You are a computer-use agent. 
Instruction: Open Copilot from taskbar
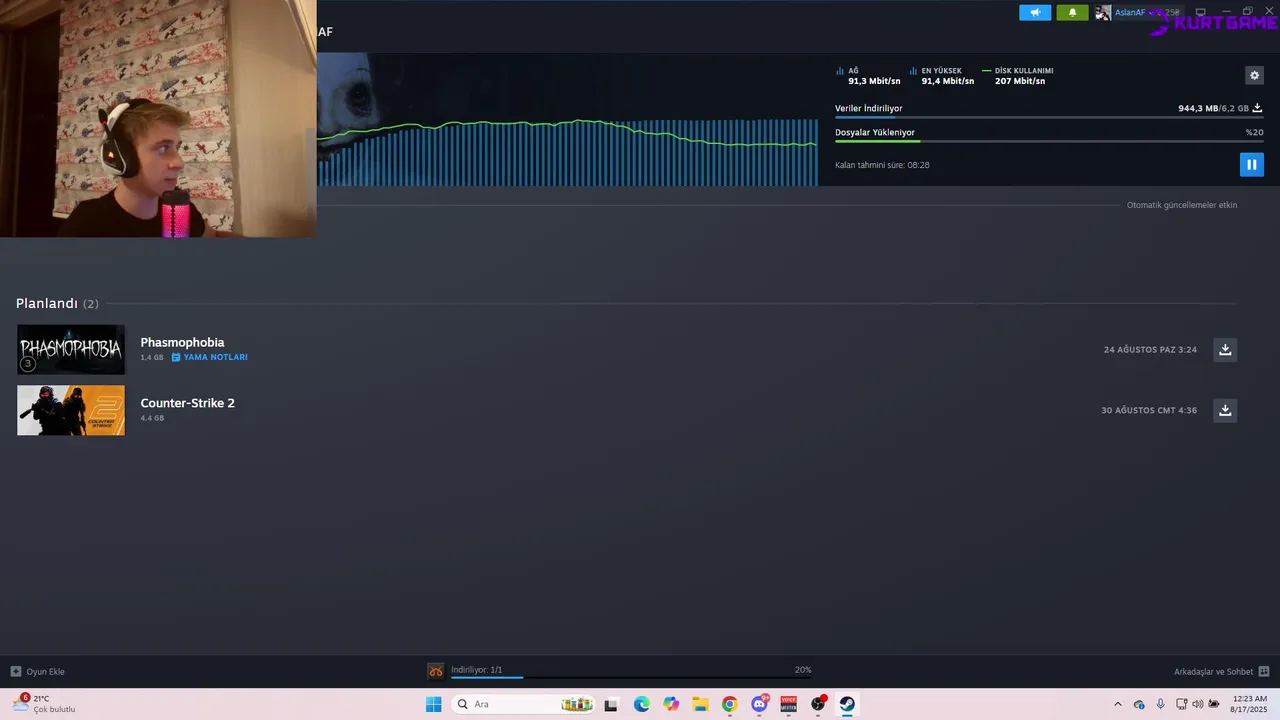671,704
